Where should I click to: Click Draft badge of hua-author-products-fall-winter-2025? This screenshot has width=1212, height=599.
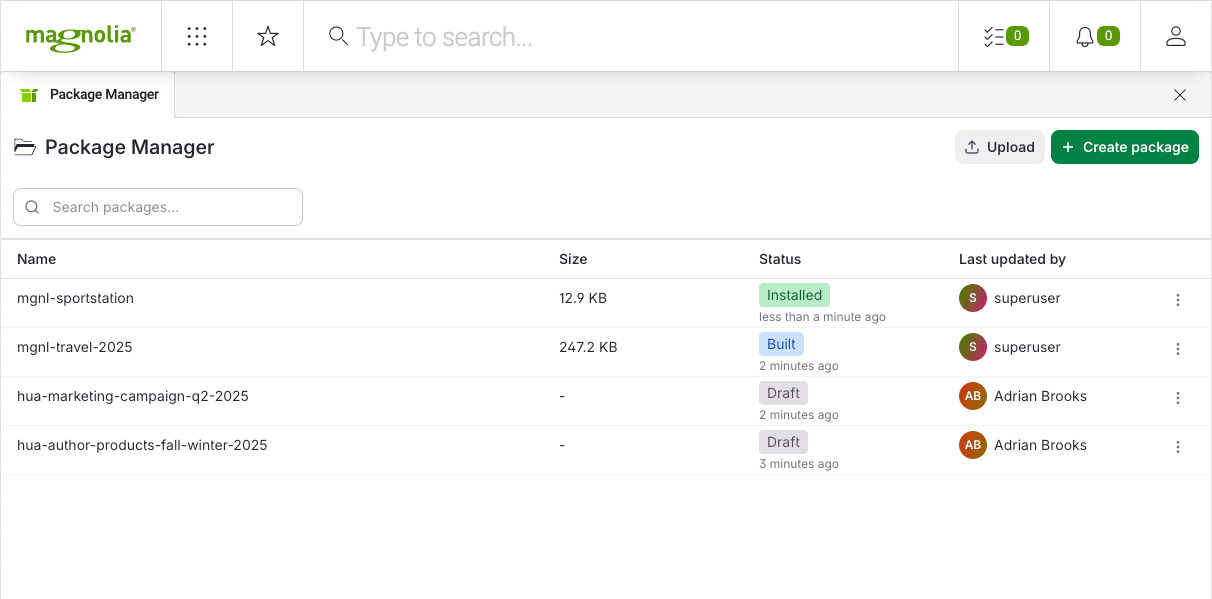[783, 442]
